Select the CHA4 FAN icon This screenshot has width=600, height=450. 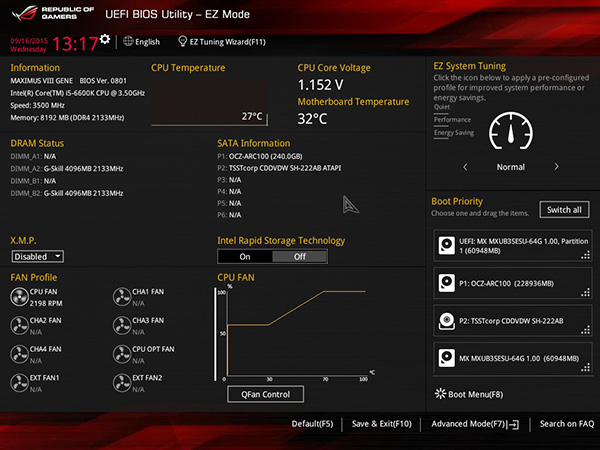point(19,354)
